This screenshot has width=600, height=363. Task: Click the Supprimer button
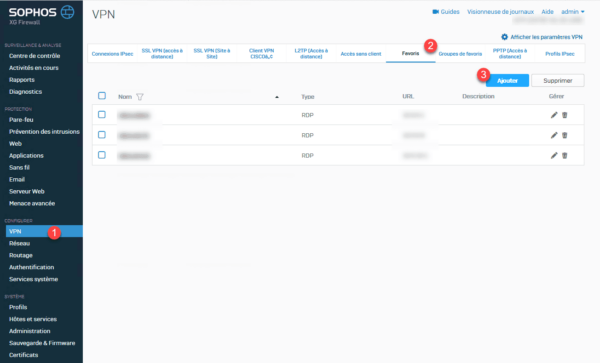[558, 81]
